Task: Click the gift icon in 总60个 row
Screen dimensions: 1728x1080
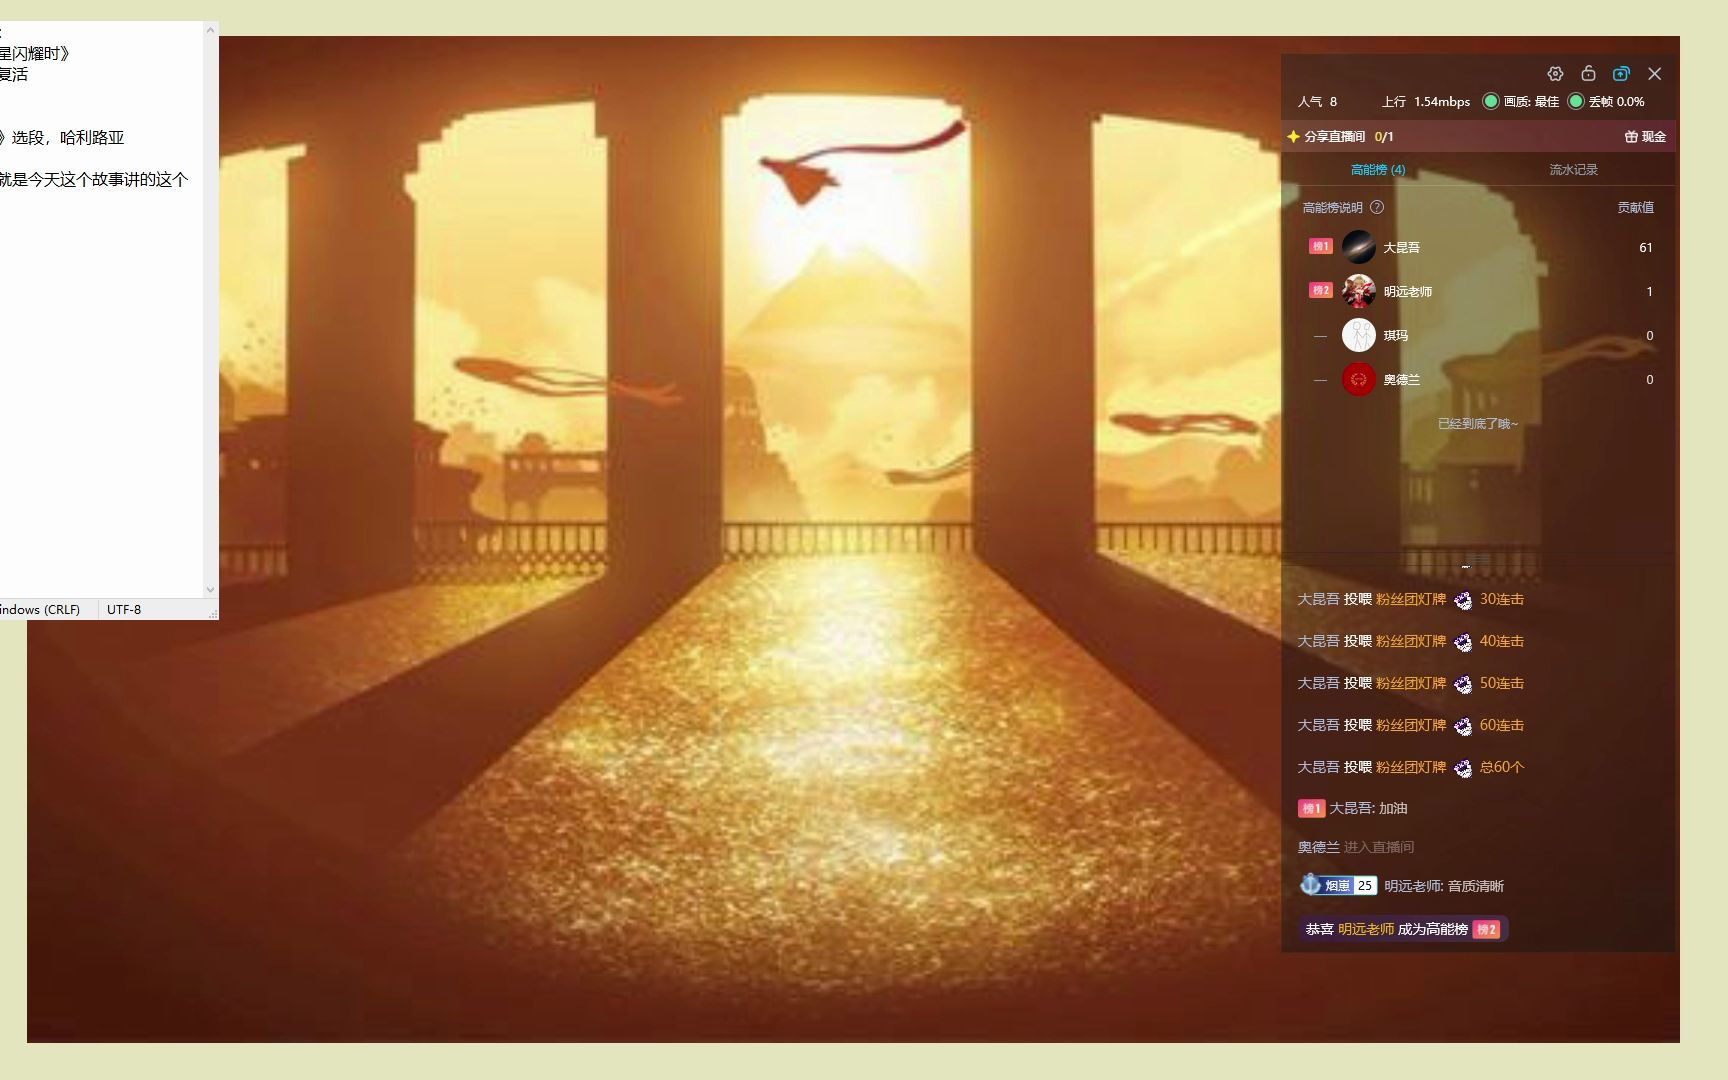Action: [x=1463, y=768]
